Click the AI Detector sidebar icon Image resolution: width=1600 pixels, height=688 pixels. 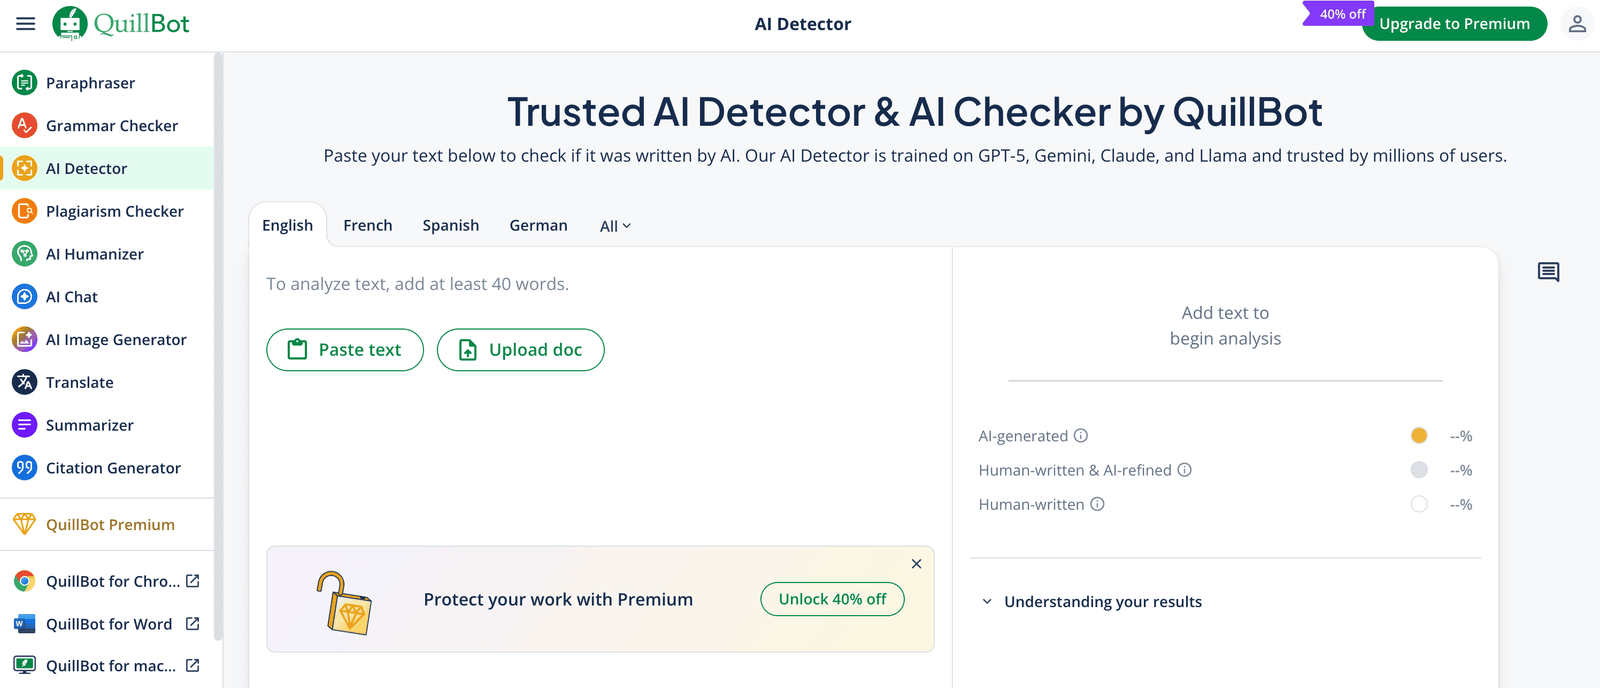pyautogui.click(x=25, y=168)
